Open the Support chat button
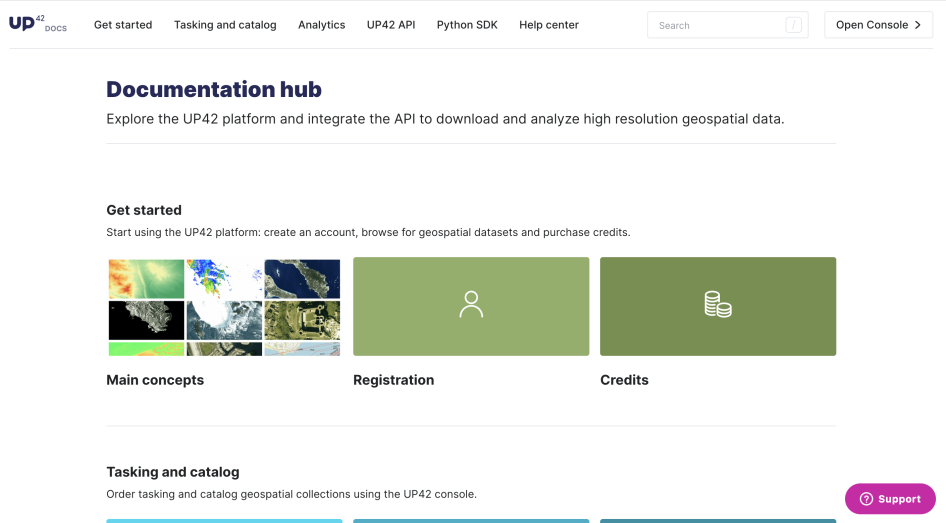Viewport: 946px width, 523px height. click(890, 499)
